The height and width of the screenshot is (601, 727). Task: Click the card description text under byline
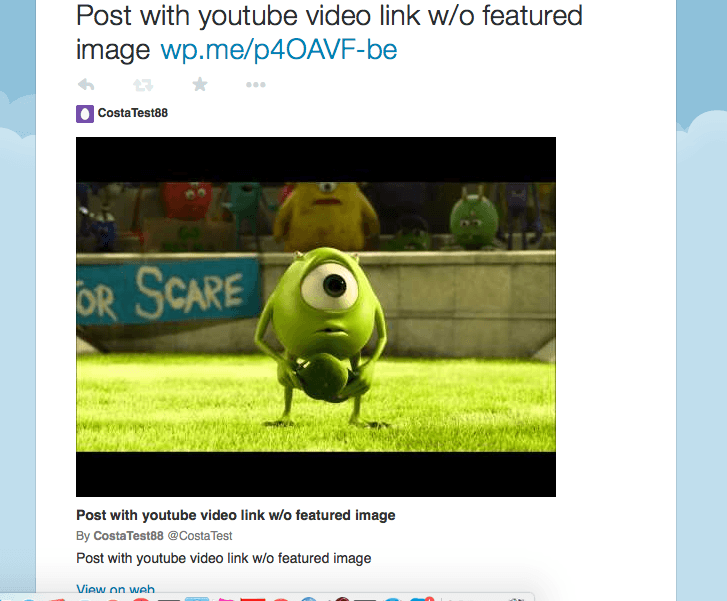[223, 558]
